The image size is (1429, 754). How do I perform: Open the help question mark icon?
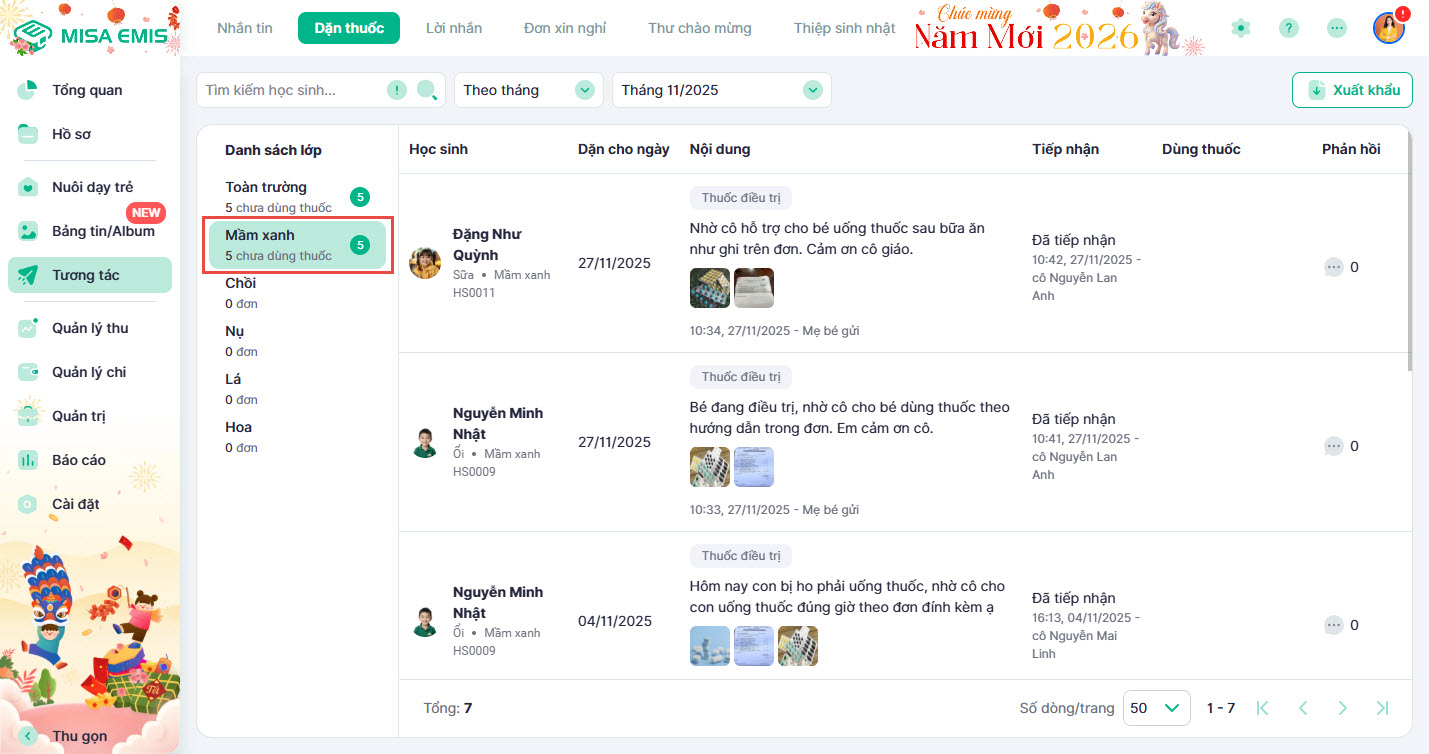click(x=1289, y=28)
